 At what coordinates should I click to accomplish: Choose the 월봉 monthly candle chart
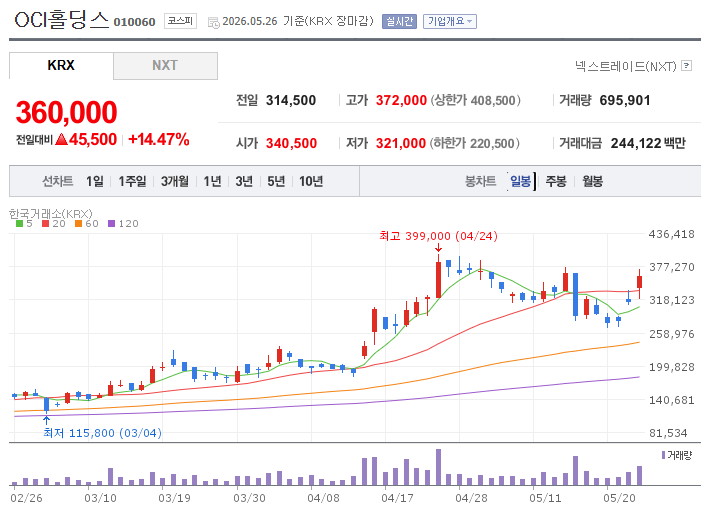(592, 181)
